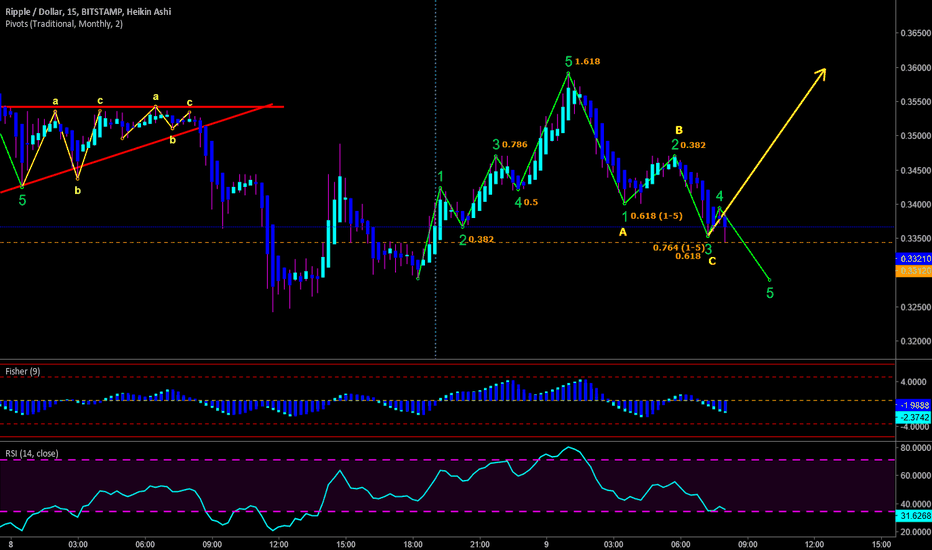Viewport: 932px width, 550px height.
Task: Select the yellow uppercase A wave label
Action: point(623,232)
